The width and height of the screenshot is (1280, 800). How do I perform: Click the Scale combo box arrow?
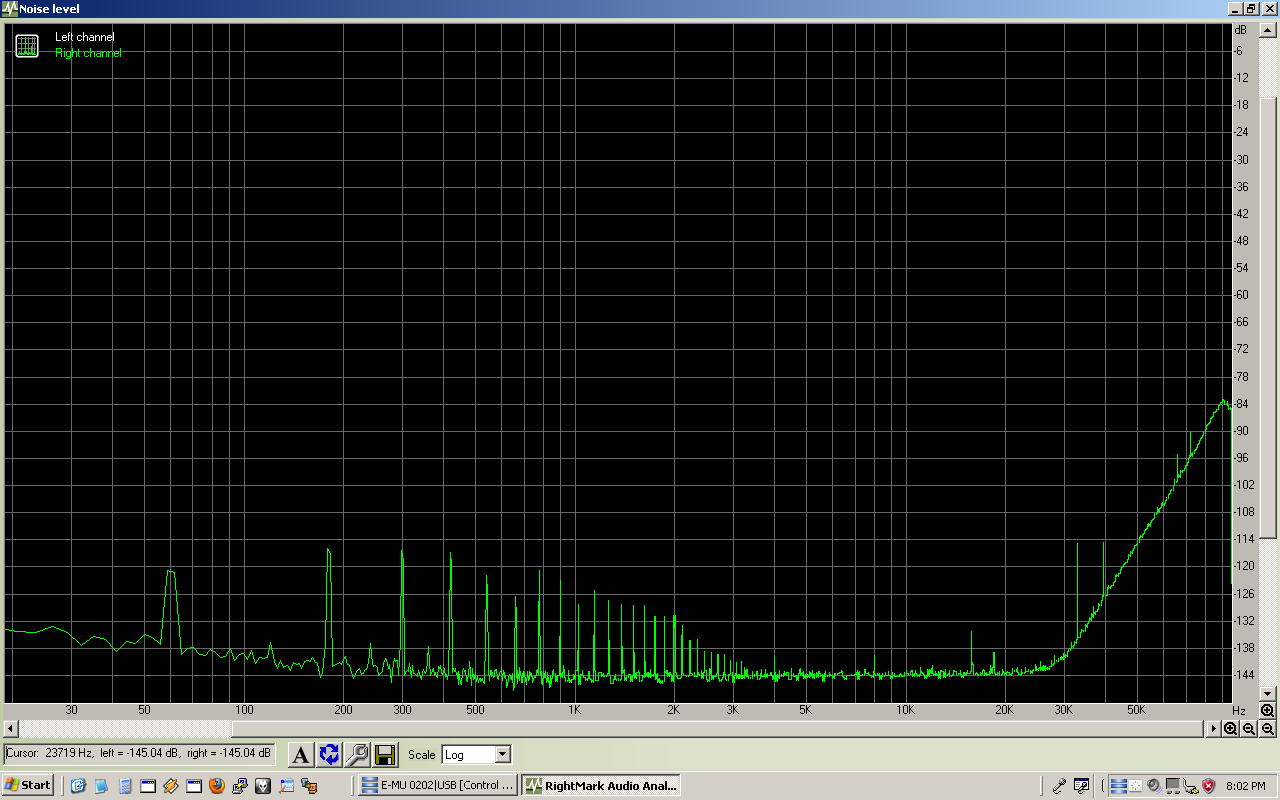click(x=502, y=755)
